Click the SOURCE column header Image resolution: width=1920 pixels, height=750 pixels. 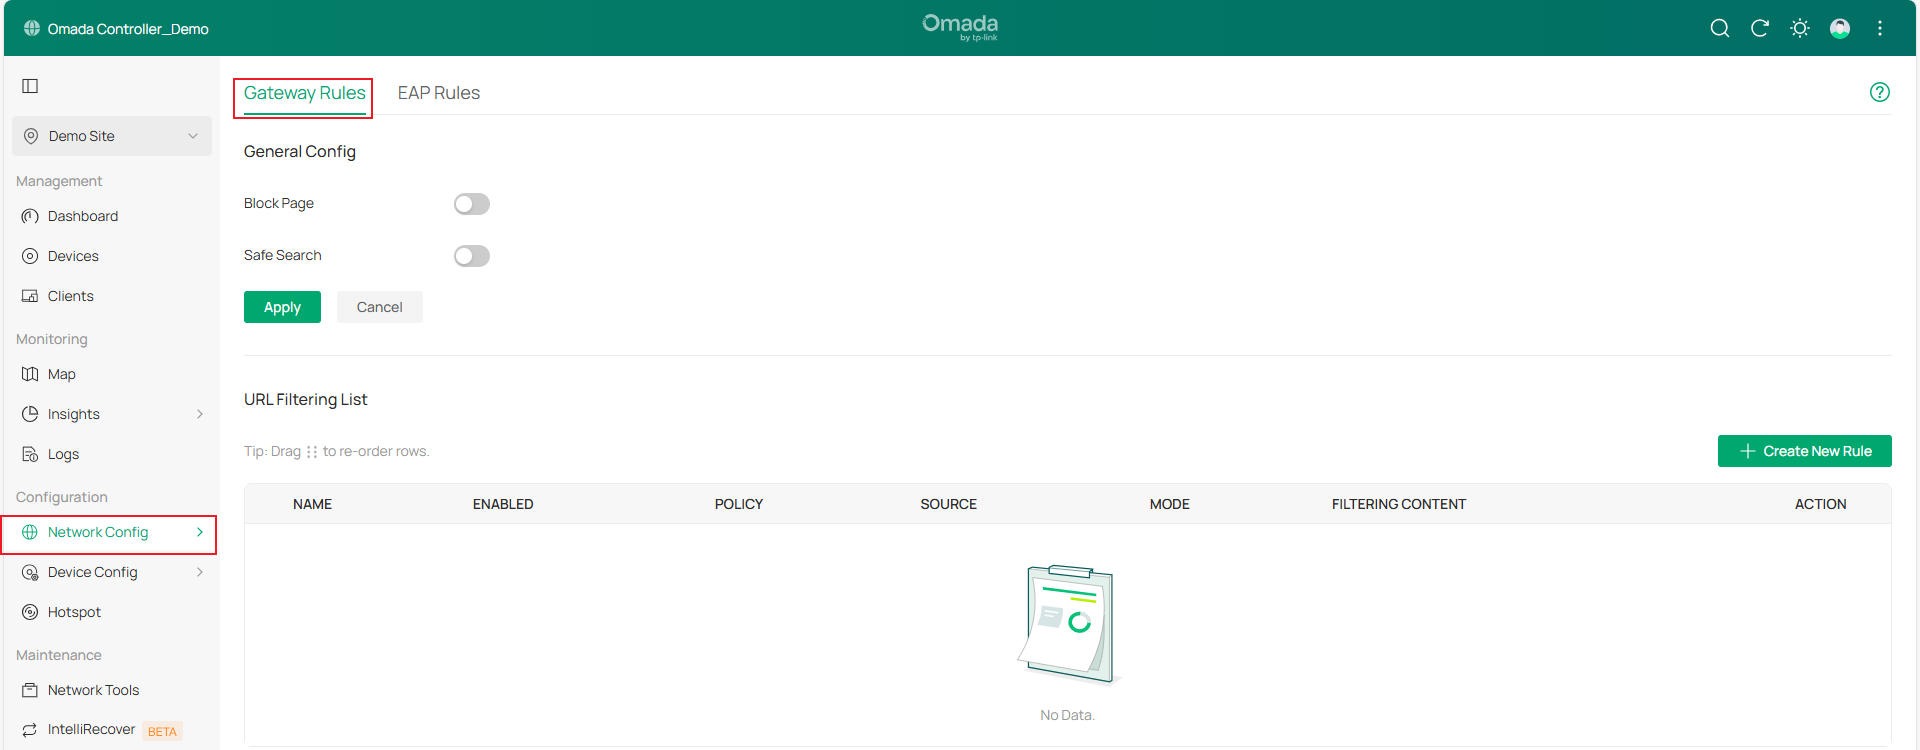949,504
